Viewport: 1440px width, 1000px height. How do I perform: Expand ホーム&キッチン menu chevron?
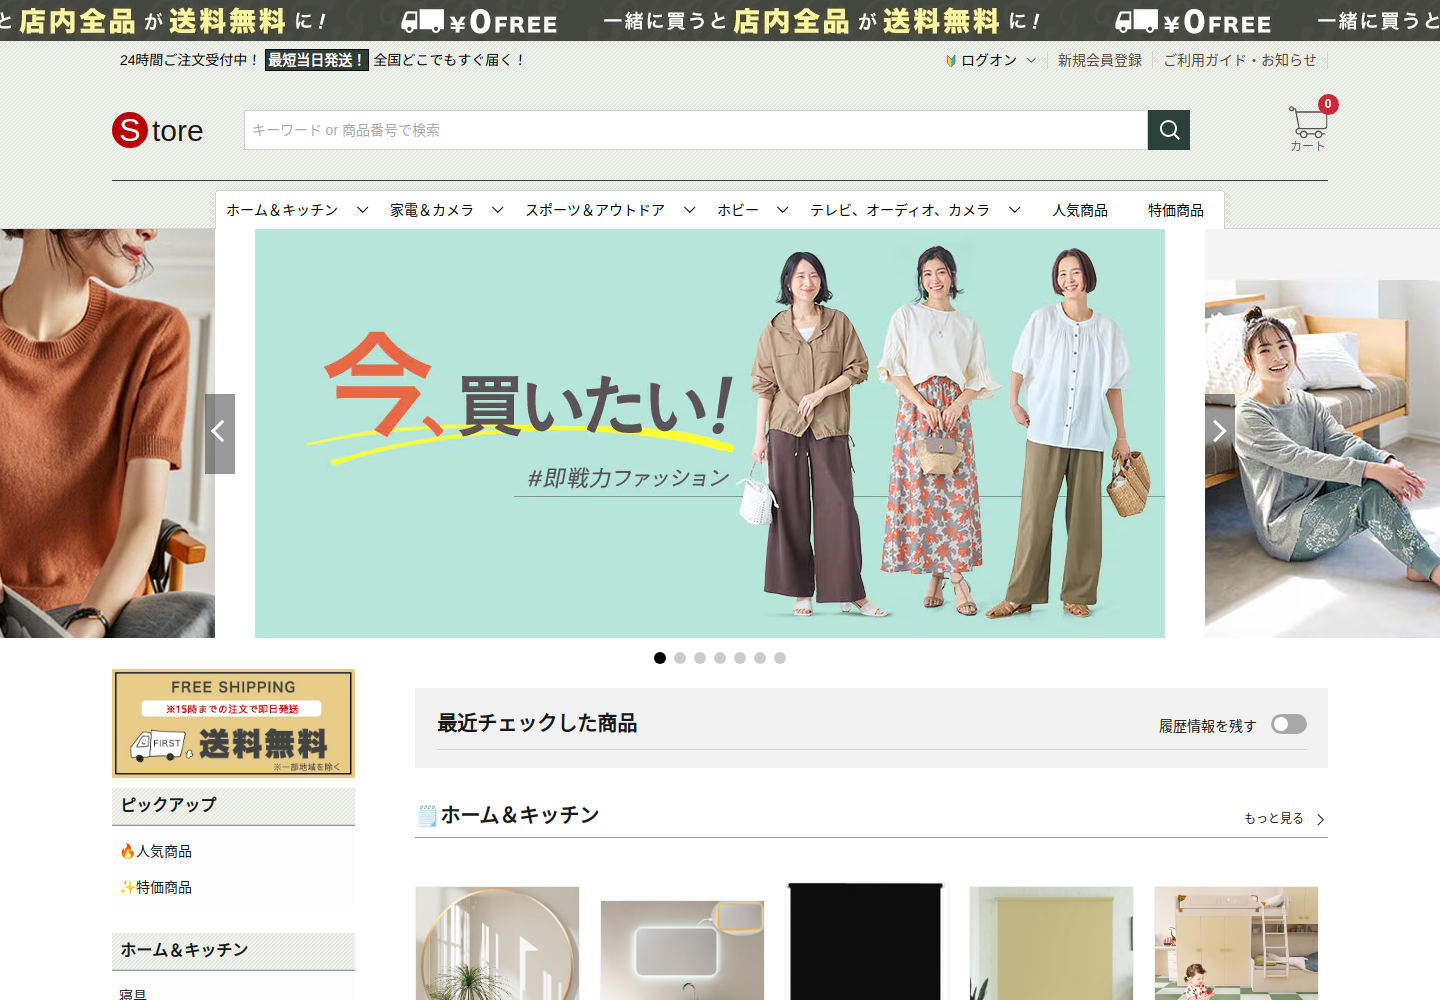(x=363, y=210)
